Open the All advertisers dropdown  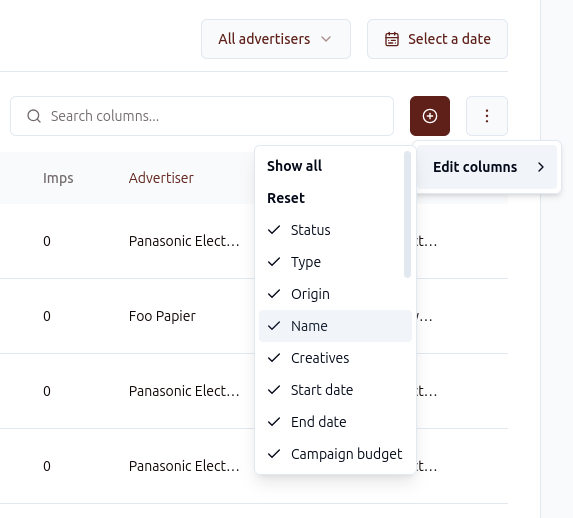pyautogui.click(x=276, y=39)
